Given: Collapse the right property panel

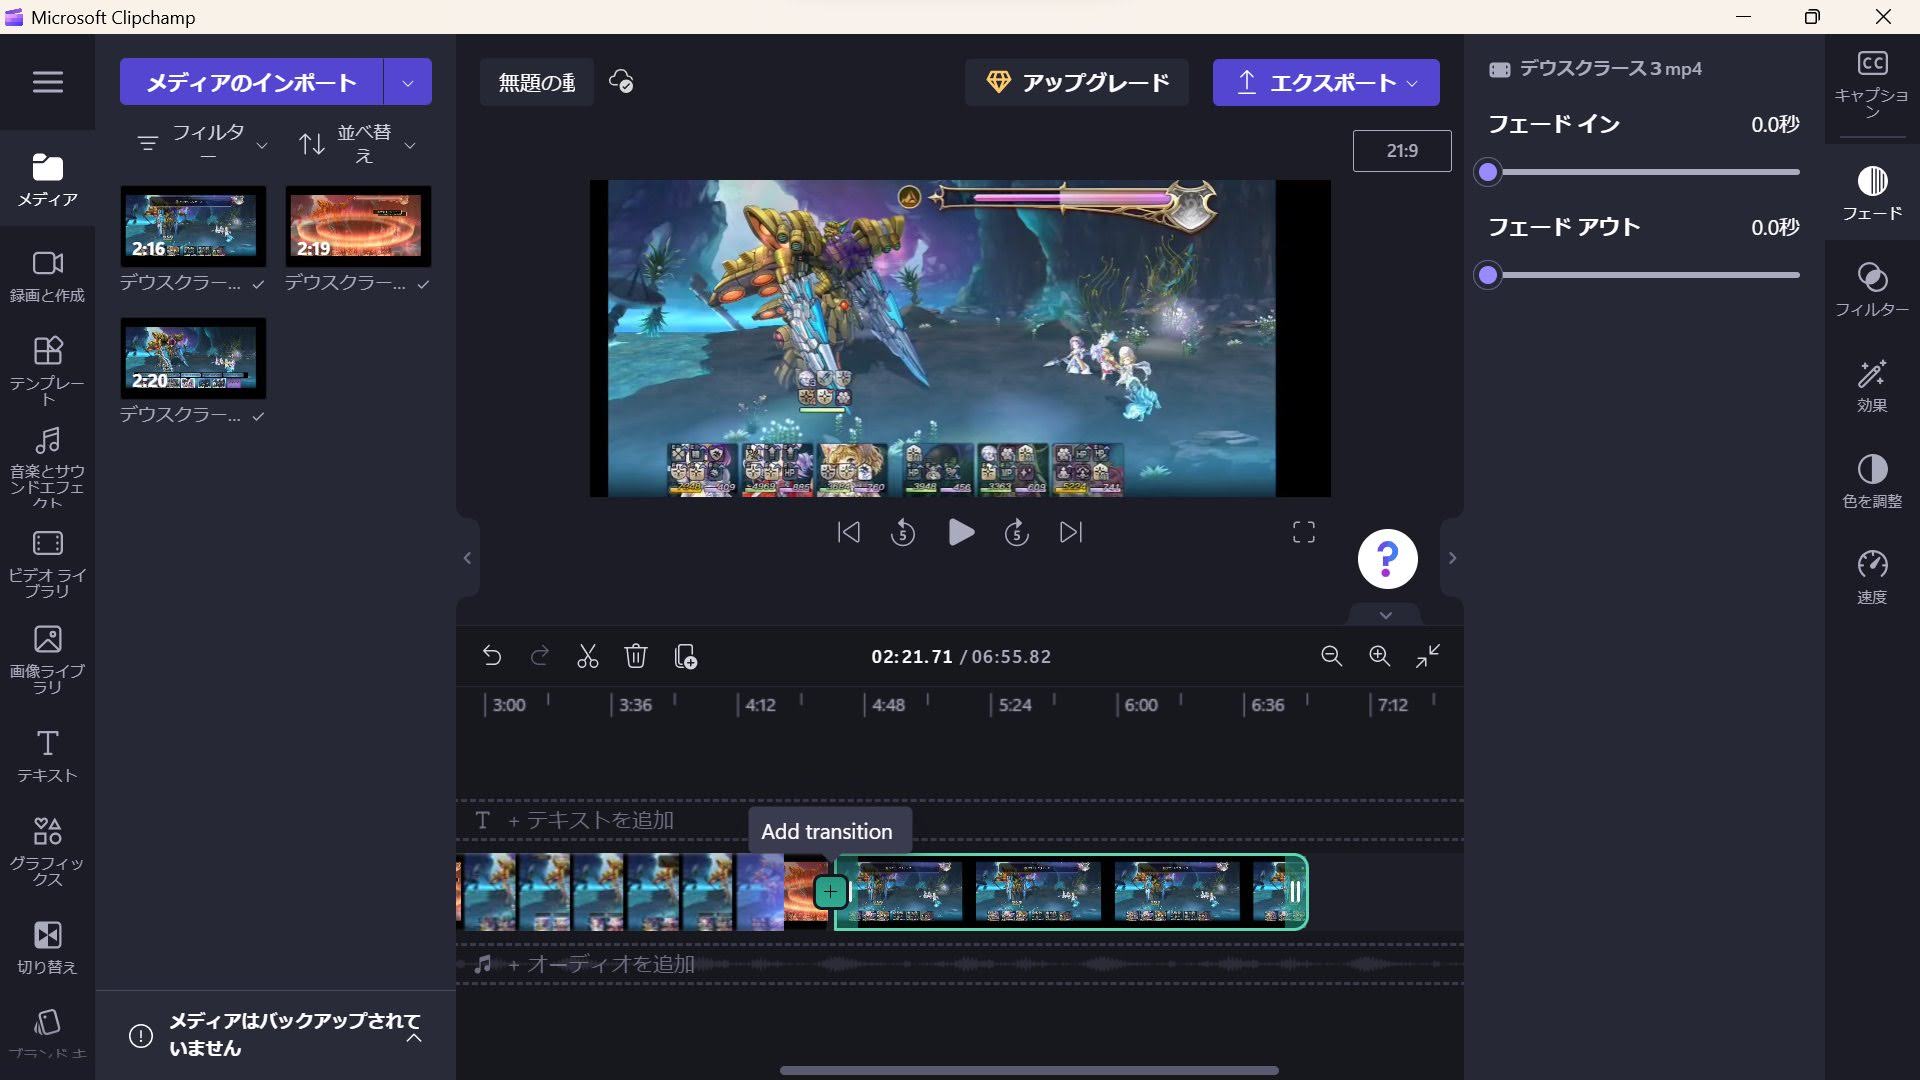Looking at the screenshot, I should pos(1452,558).
